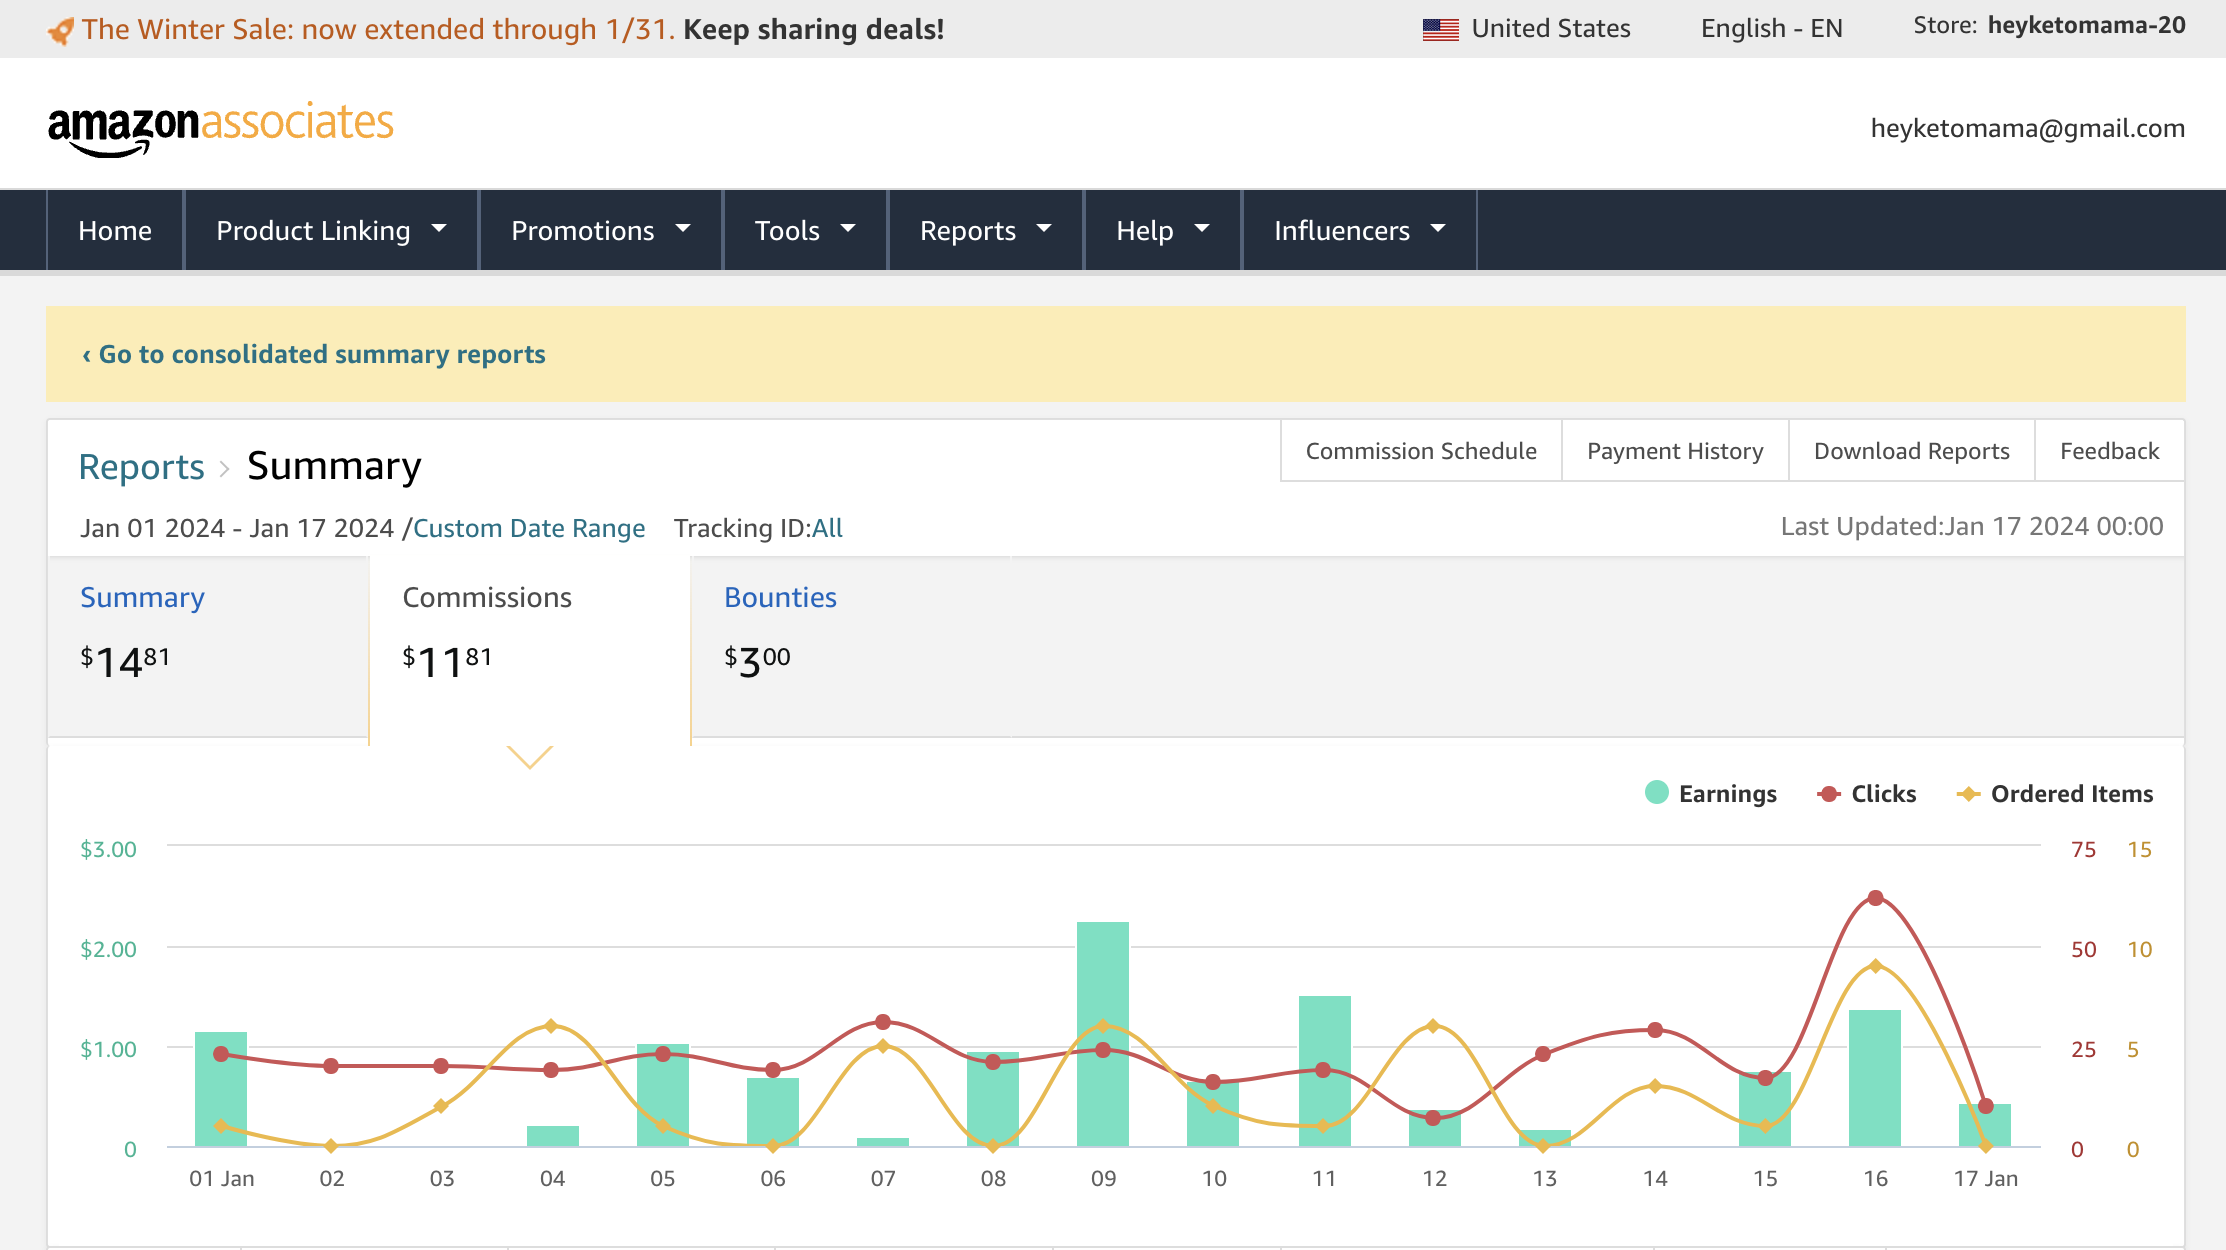Go to the Home nav item
The image size is (2226, 1250).
(x=115, y=230)
